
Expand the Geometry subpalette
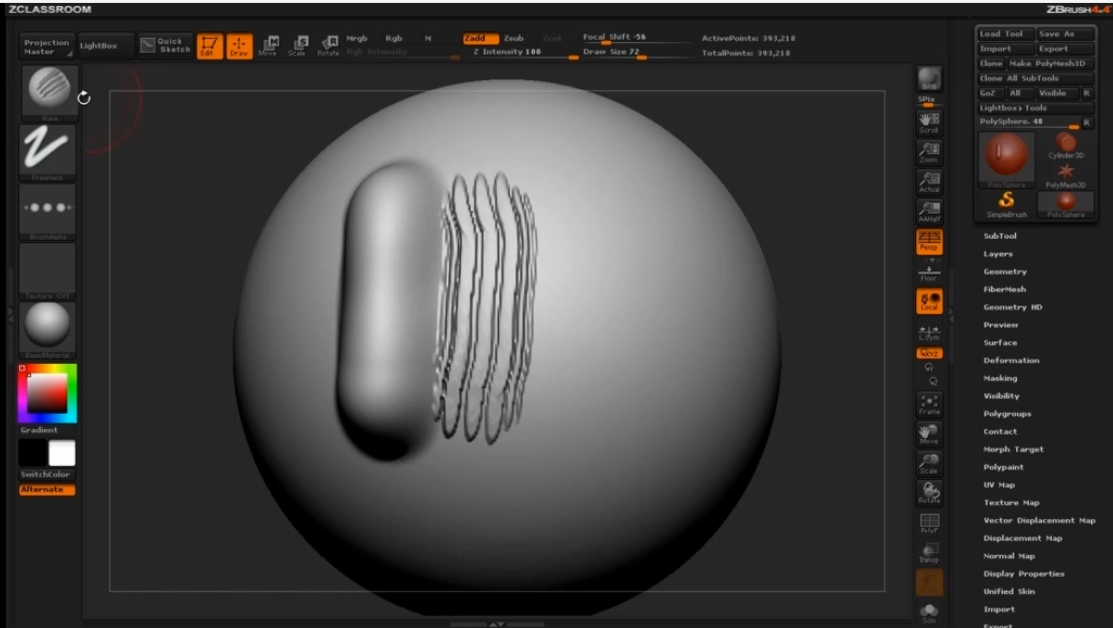point(1004,272)
